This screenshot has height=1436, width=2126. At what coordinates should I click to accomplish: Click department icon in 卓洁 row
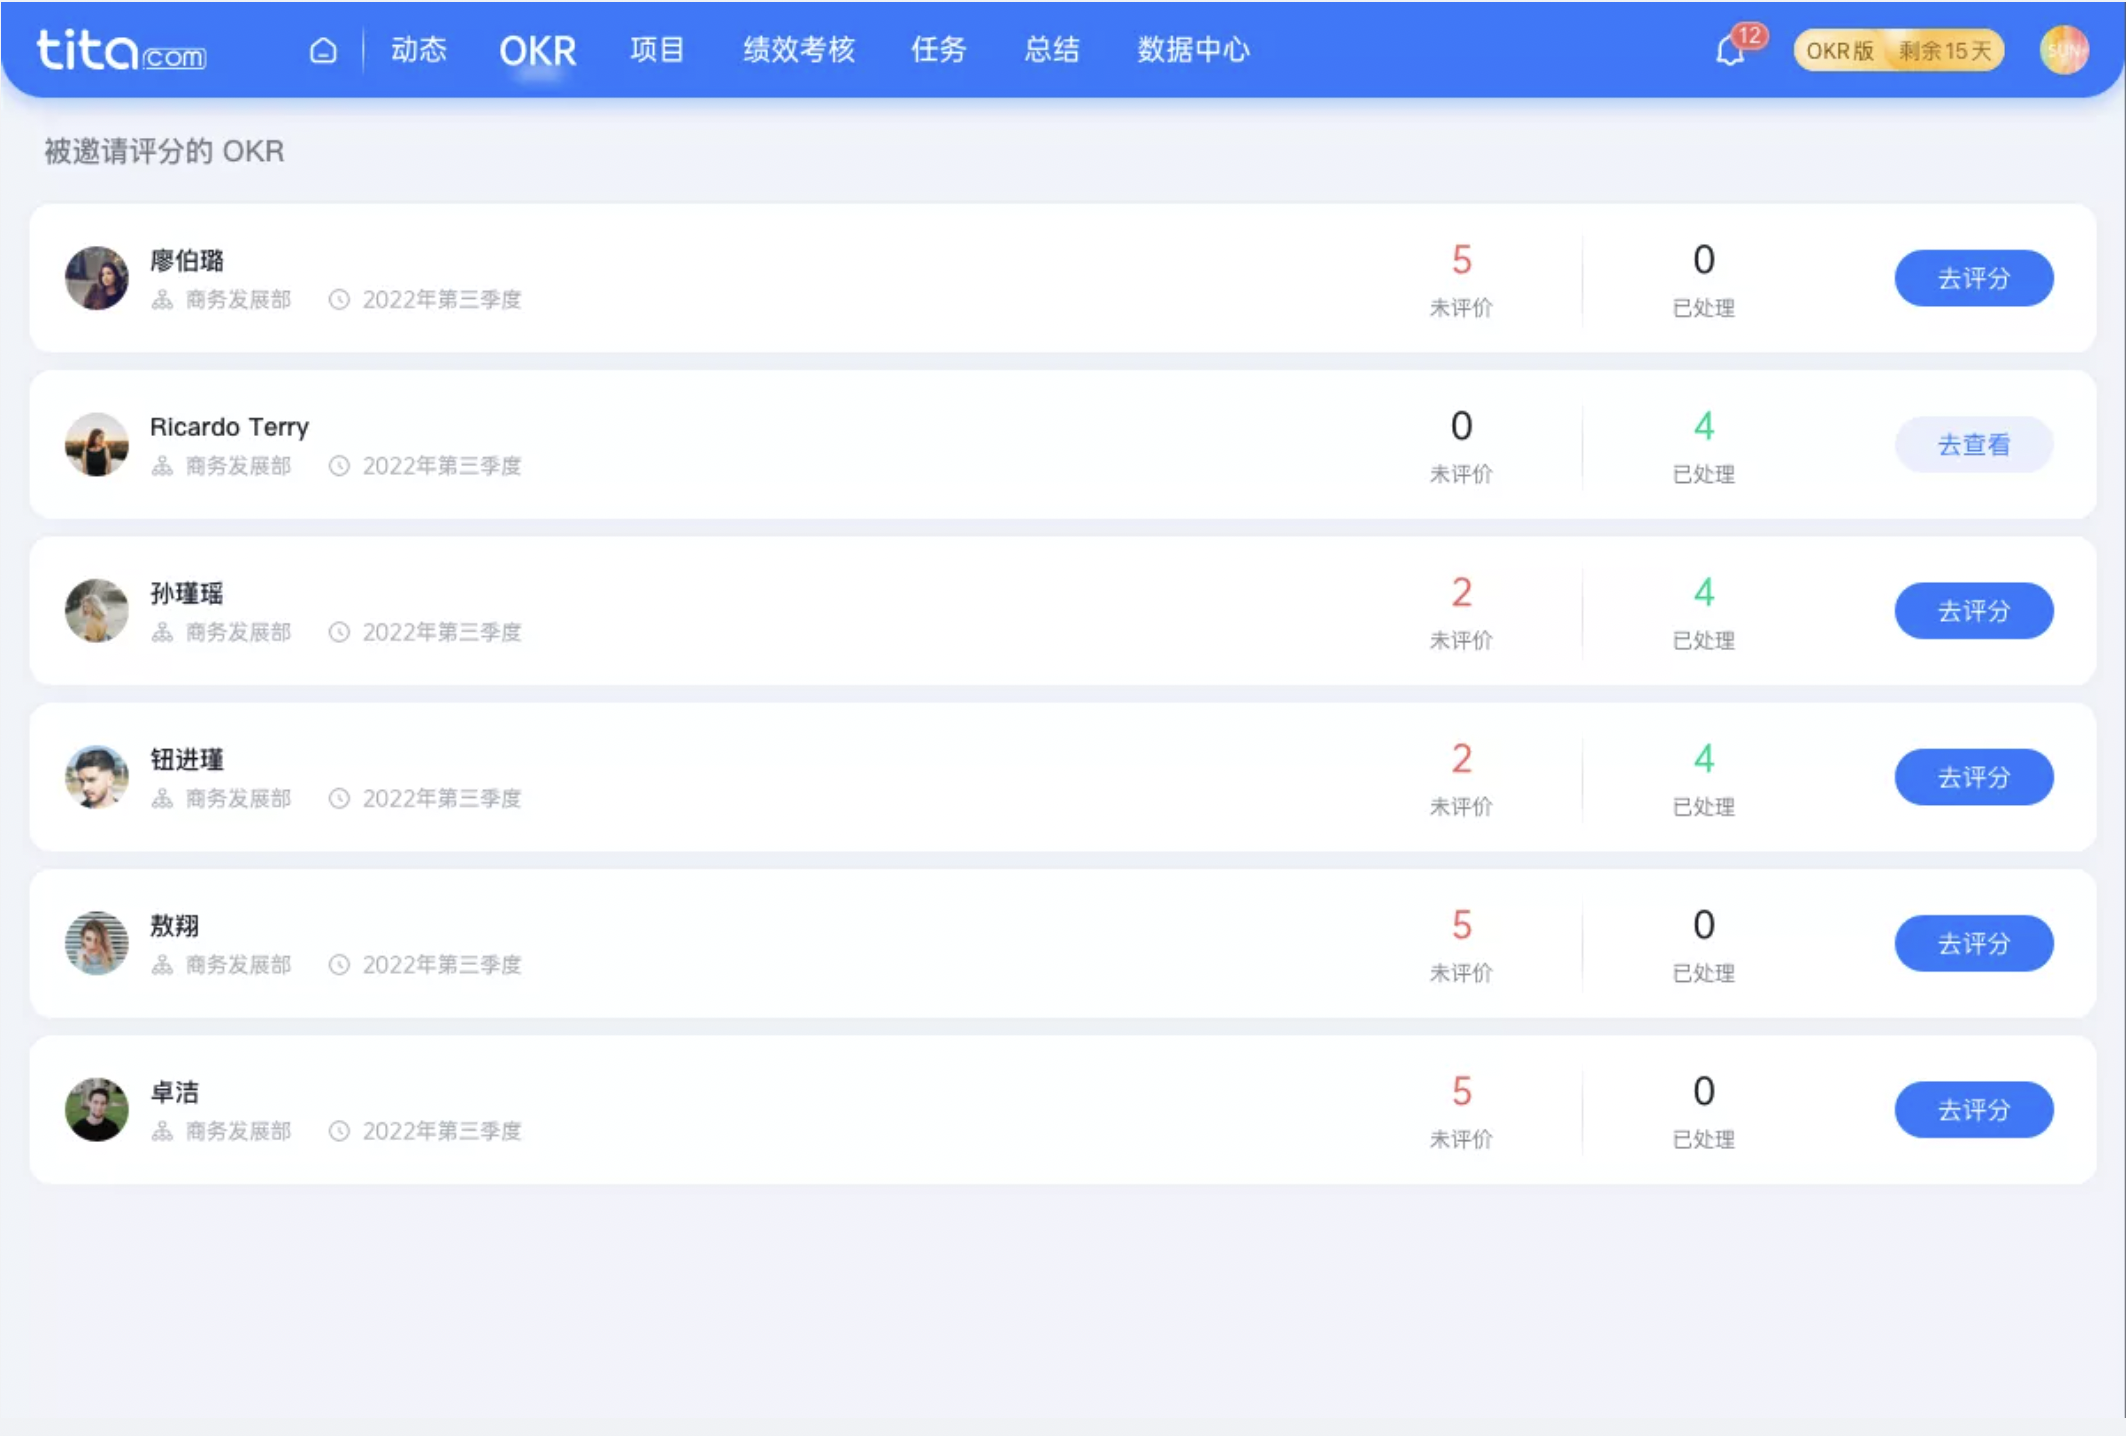[162, 1131]
